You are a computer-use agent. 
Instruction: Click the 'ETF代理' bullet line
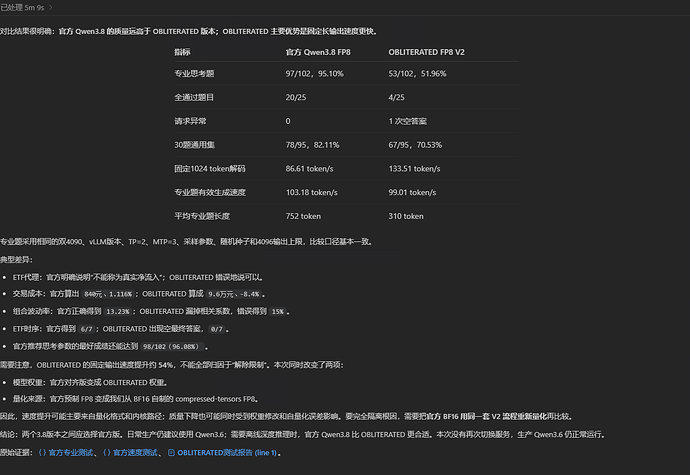point(138,277)
